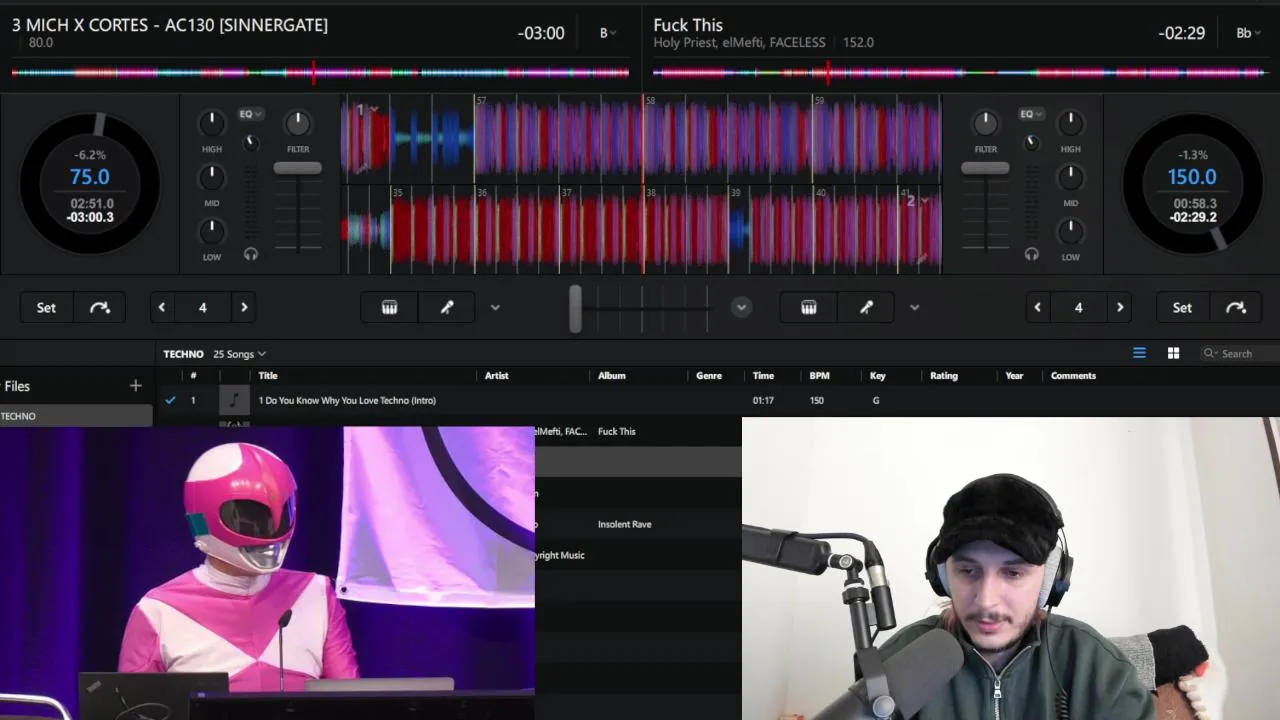The width and height of the screenshot is (1280, 720).
Task: Click the left deck jump-to-cue arrow icon
Action: coord(100,307)
